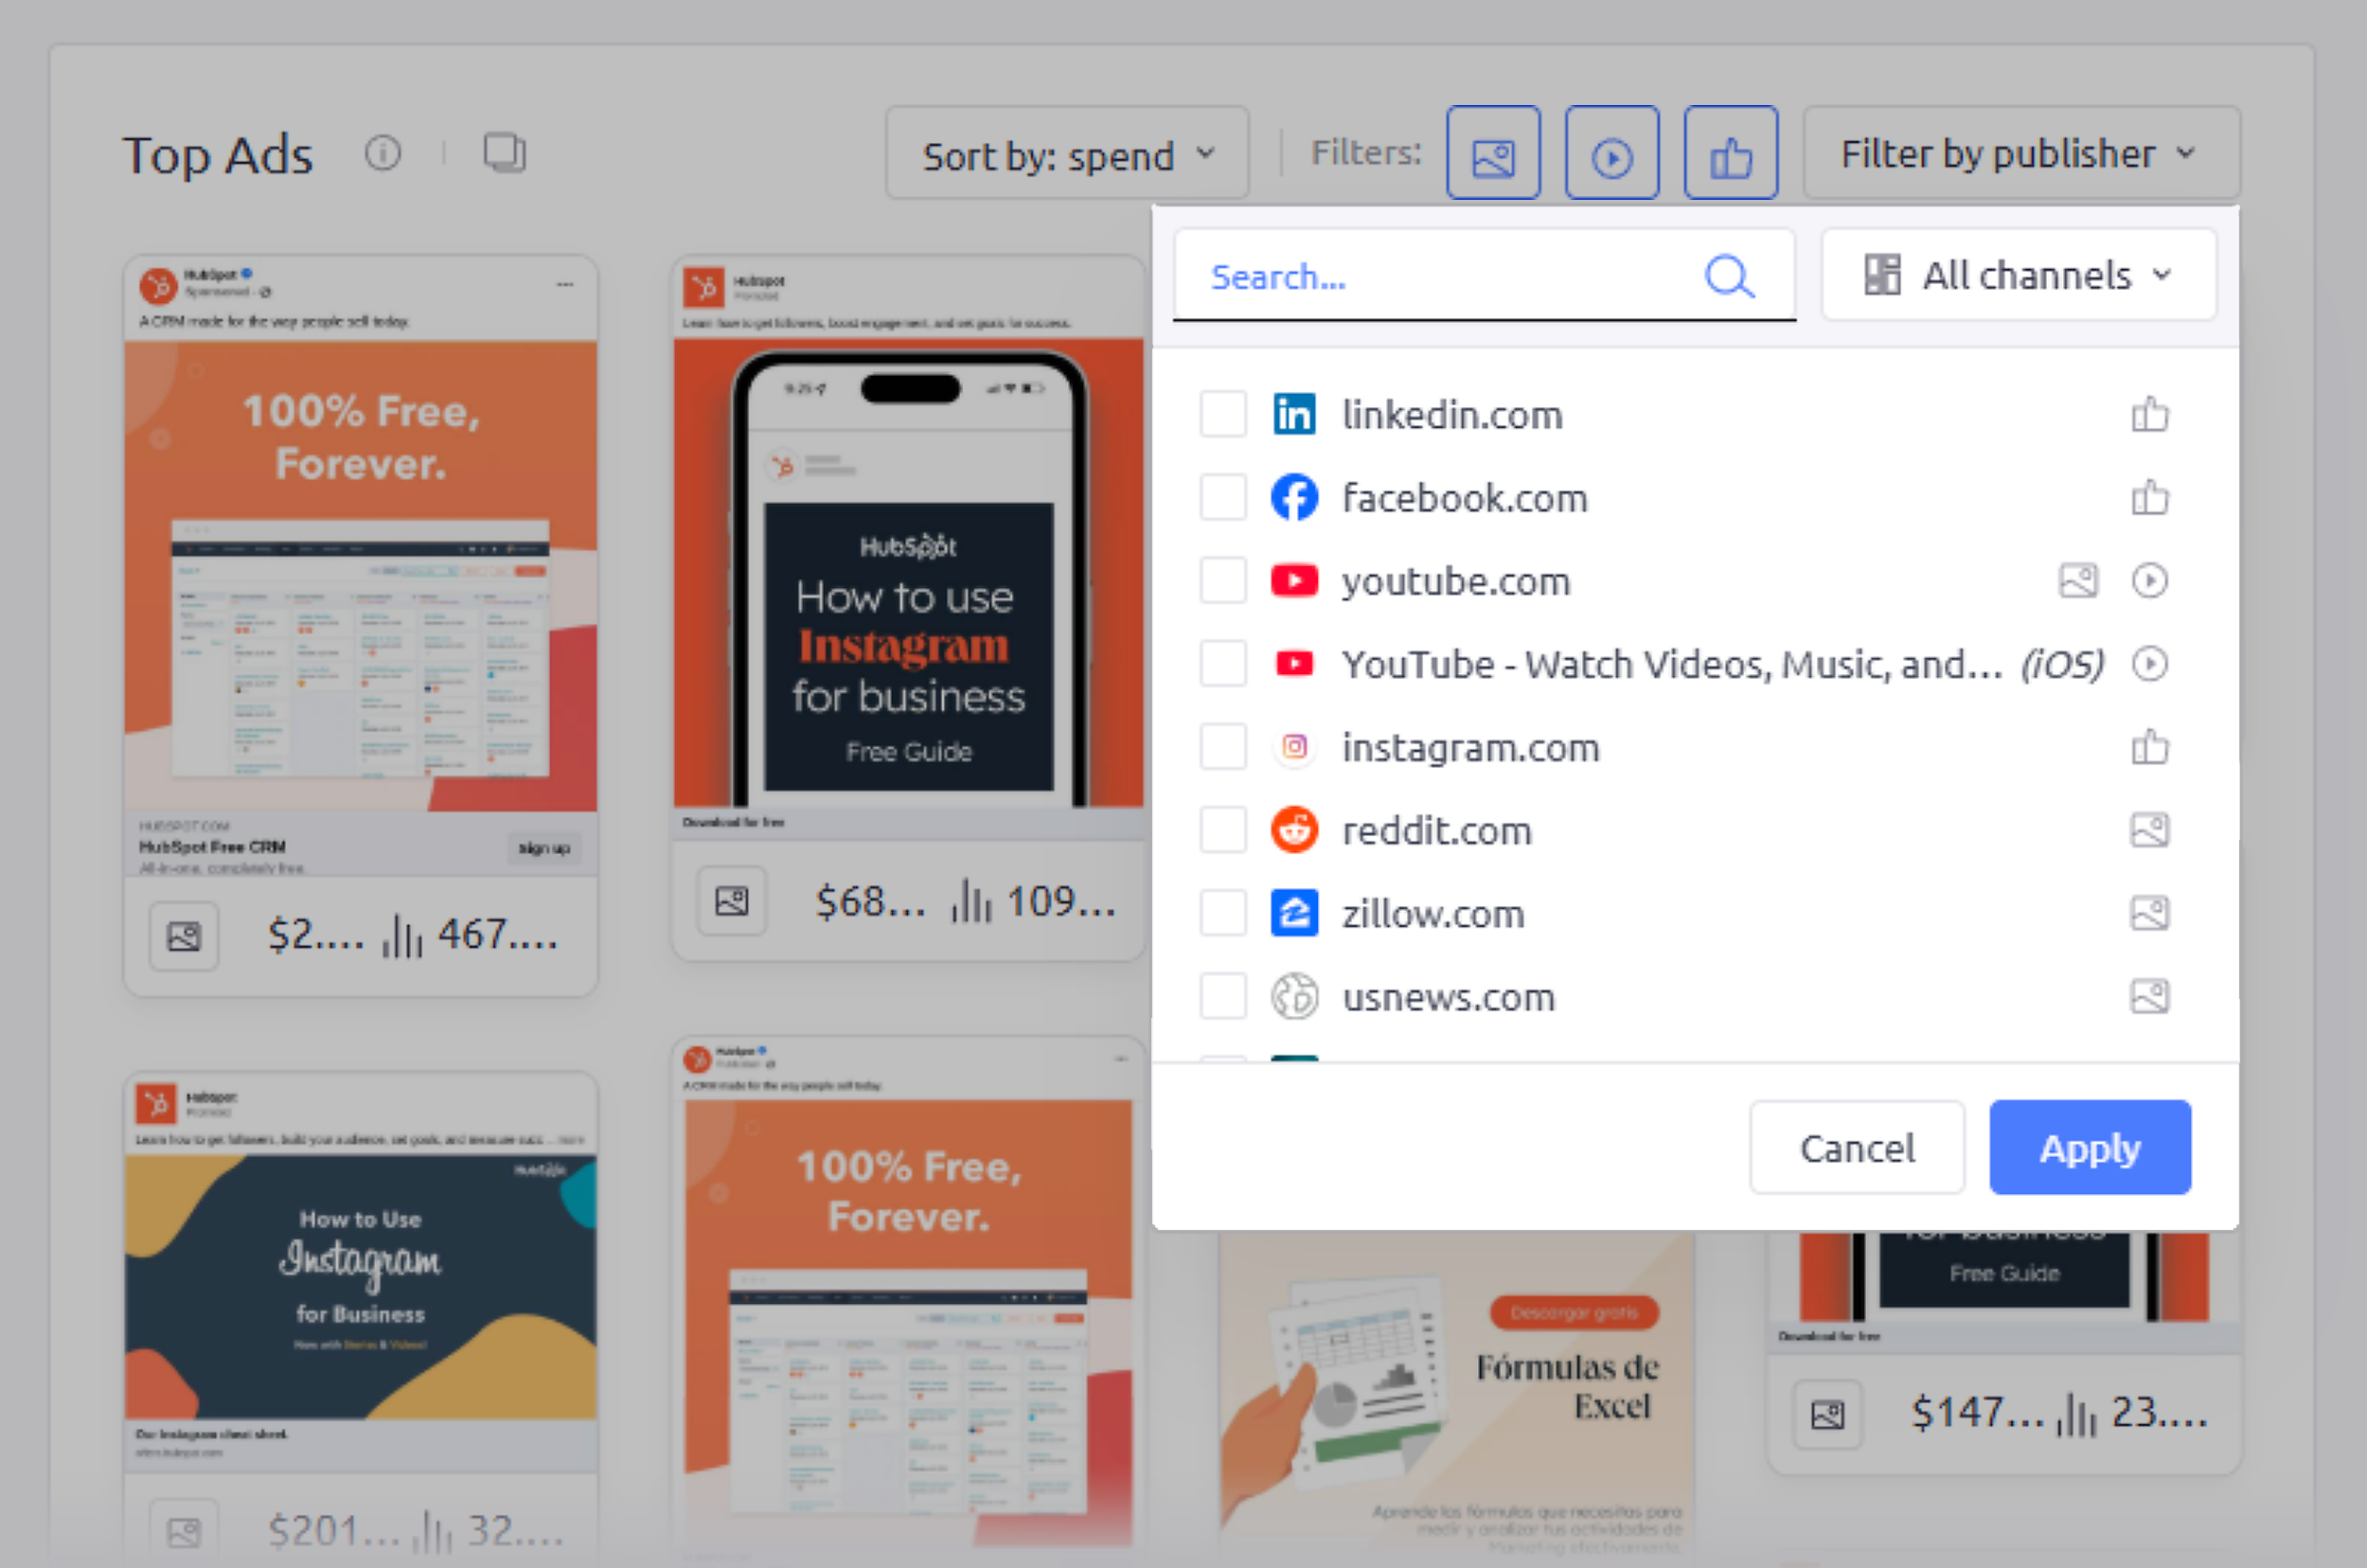Viewport: 2367px width, 1568px height.
Task: Open the Fórmulas de Excel ad
Action: click(x=1456, y=1395)
